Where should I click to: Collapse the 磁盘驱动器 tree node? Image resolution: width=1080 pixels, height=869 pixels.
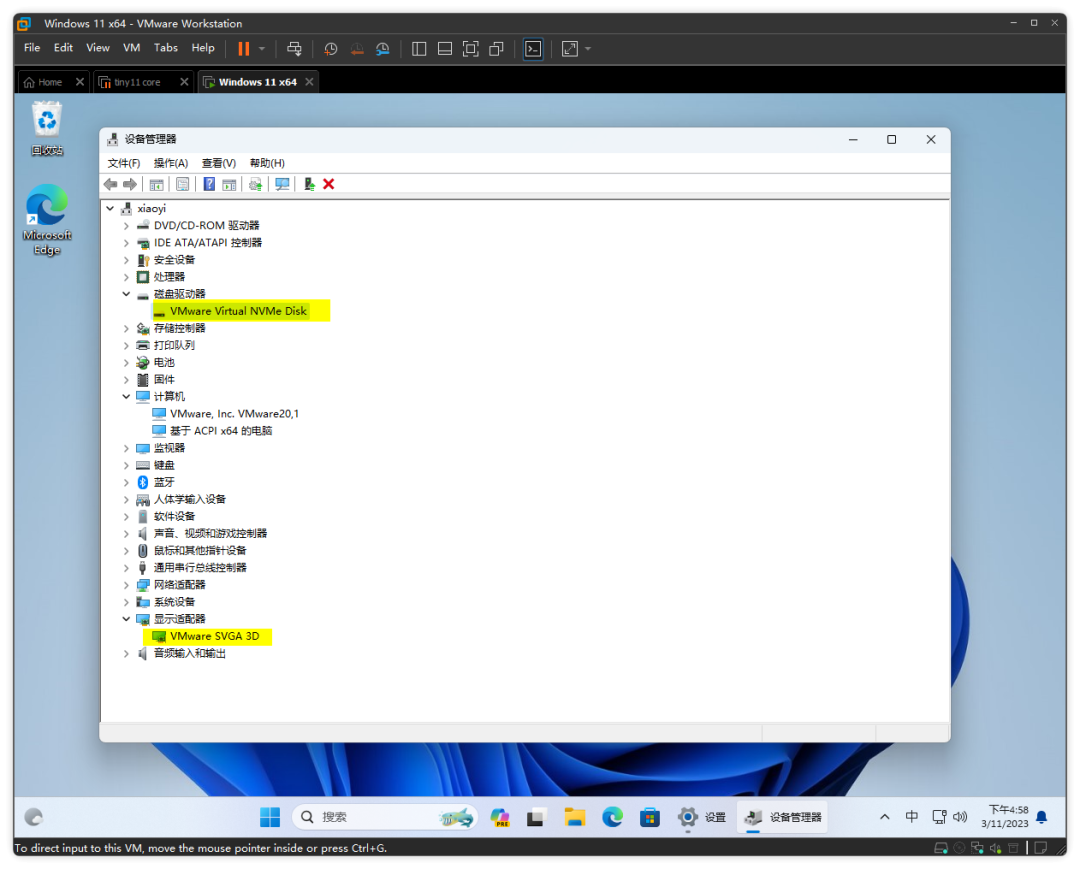(126, 294)
